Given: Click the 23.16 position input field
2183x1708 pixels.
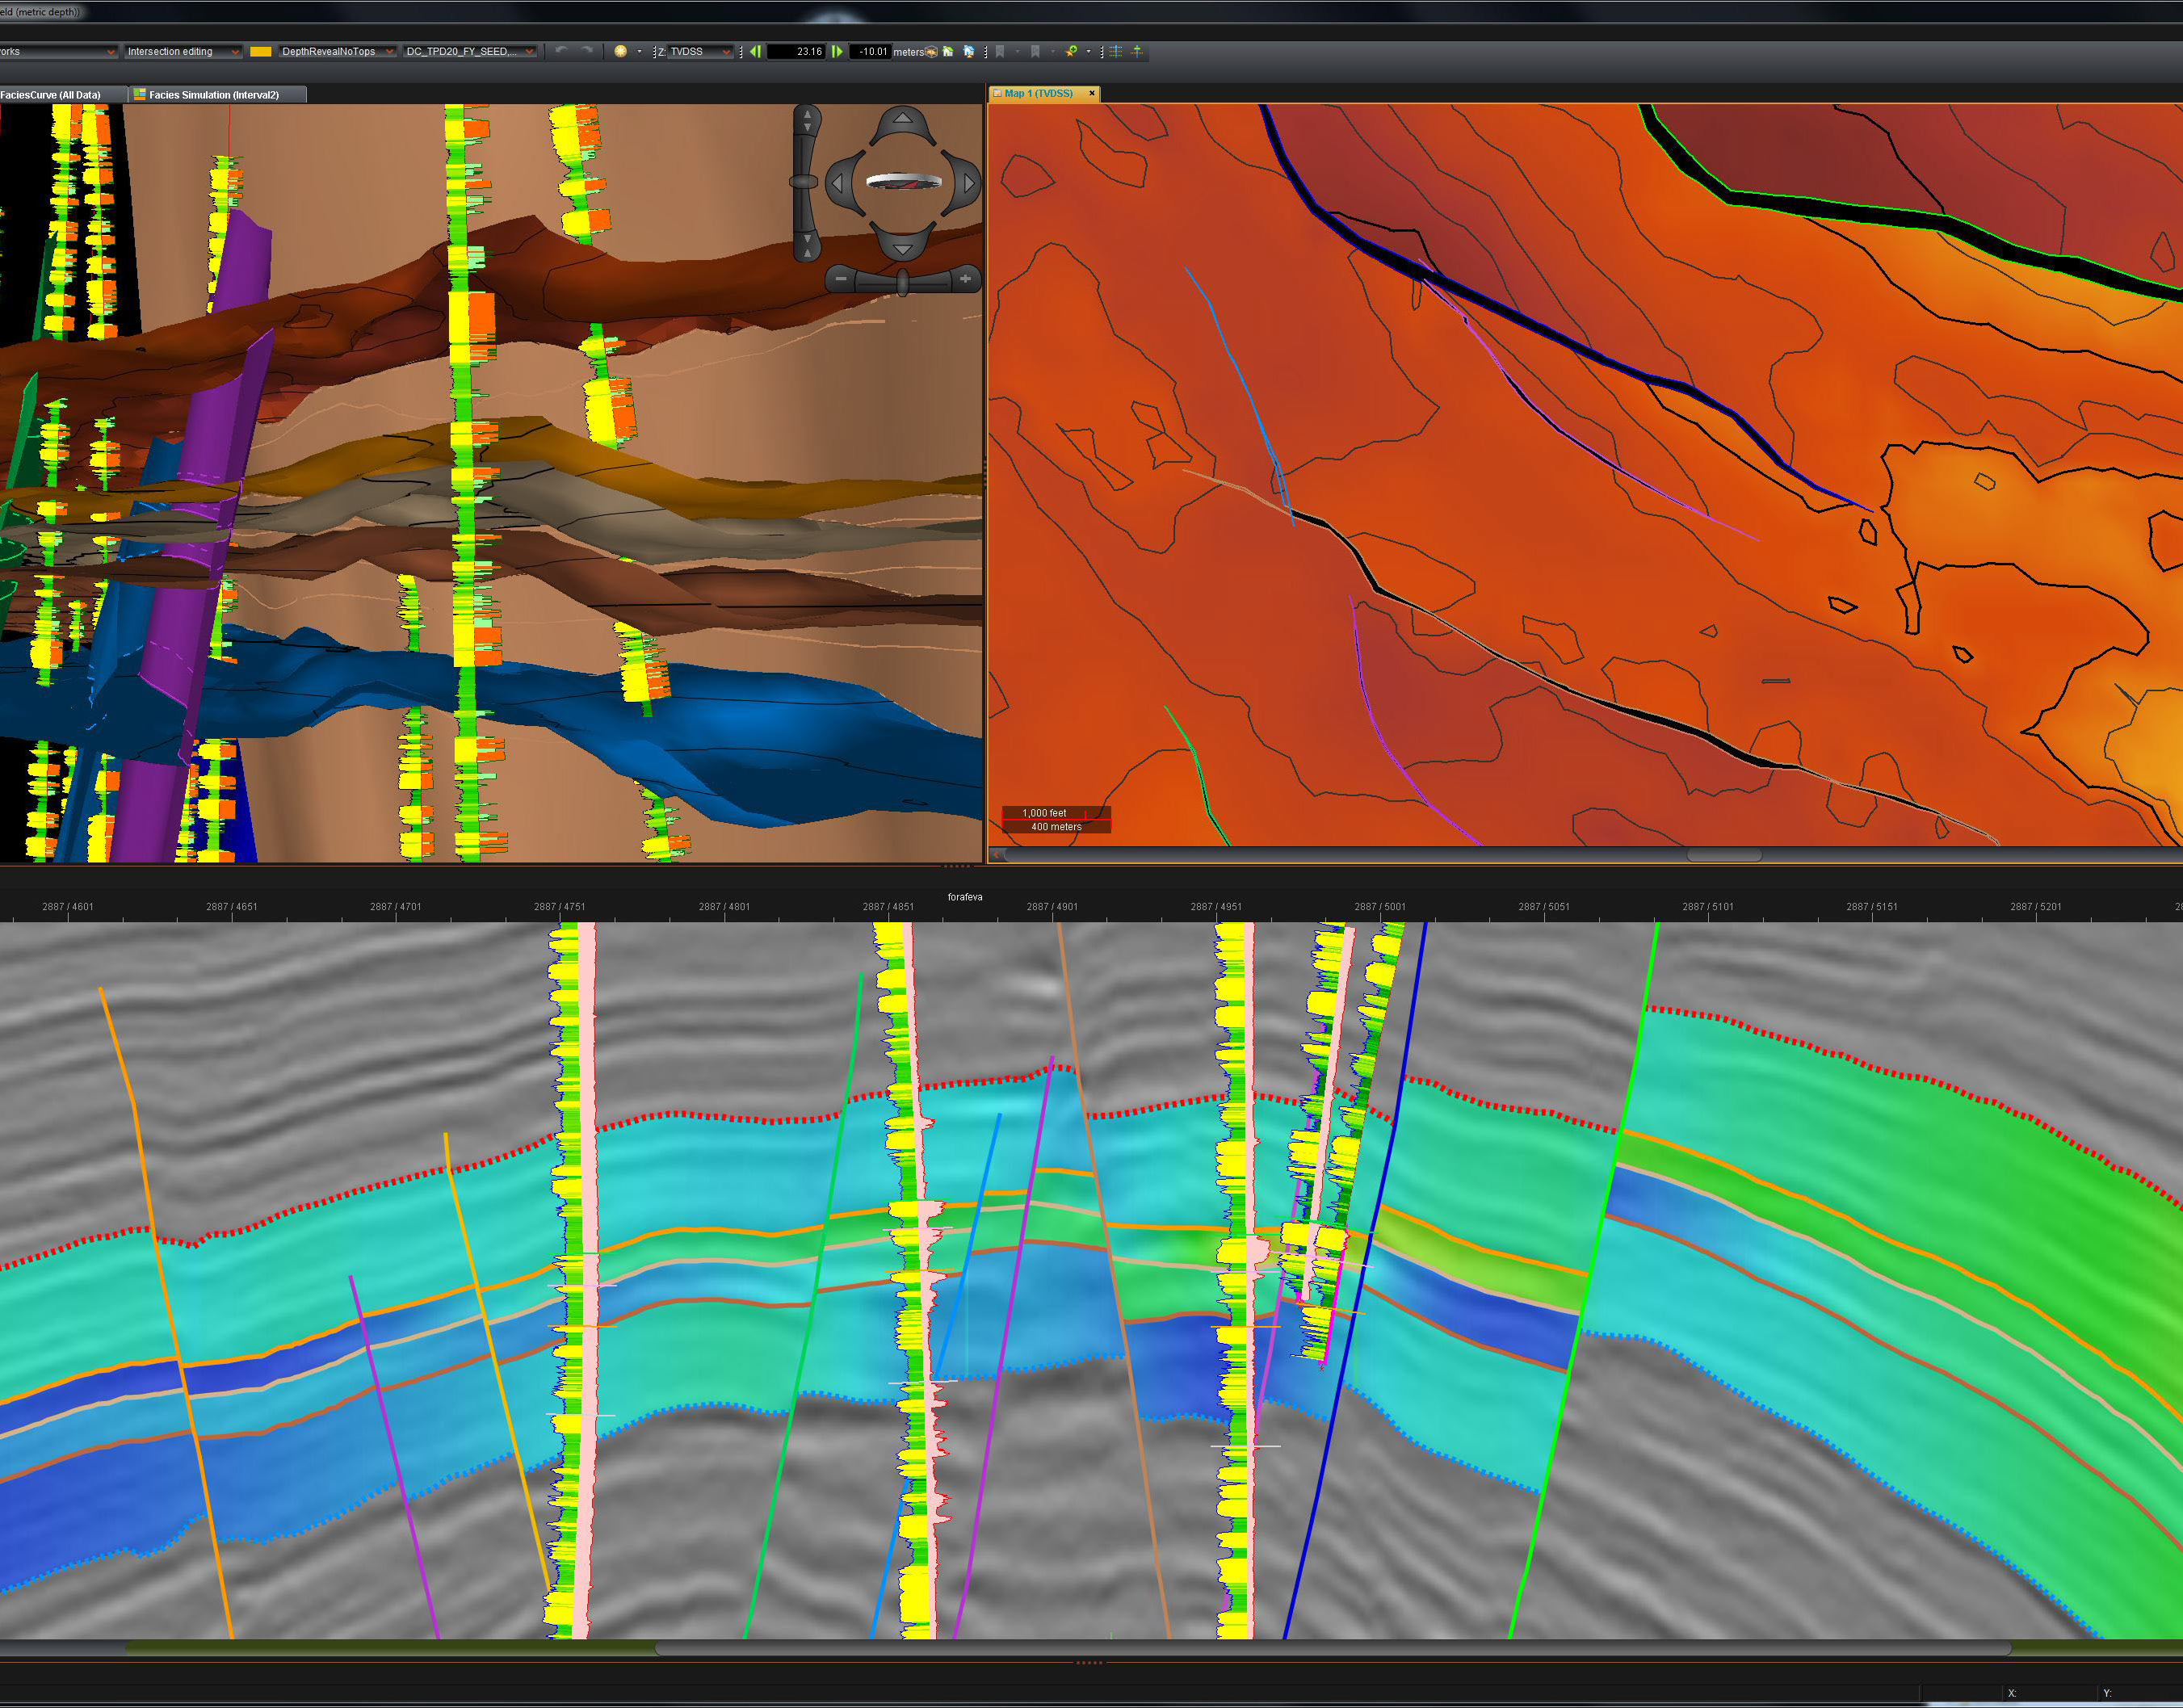Looking at the screenshot, I should tap(797, 51).
